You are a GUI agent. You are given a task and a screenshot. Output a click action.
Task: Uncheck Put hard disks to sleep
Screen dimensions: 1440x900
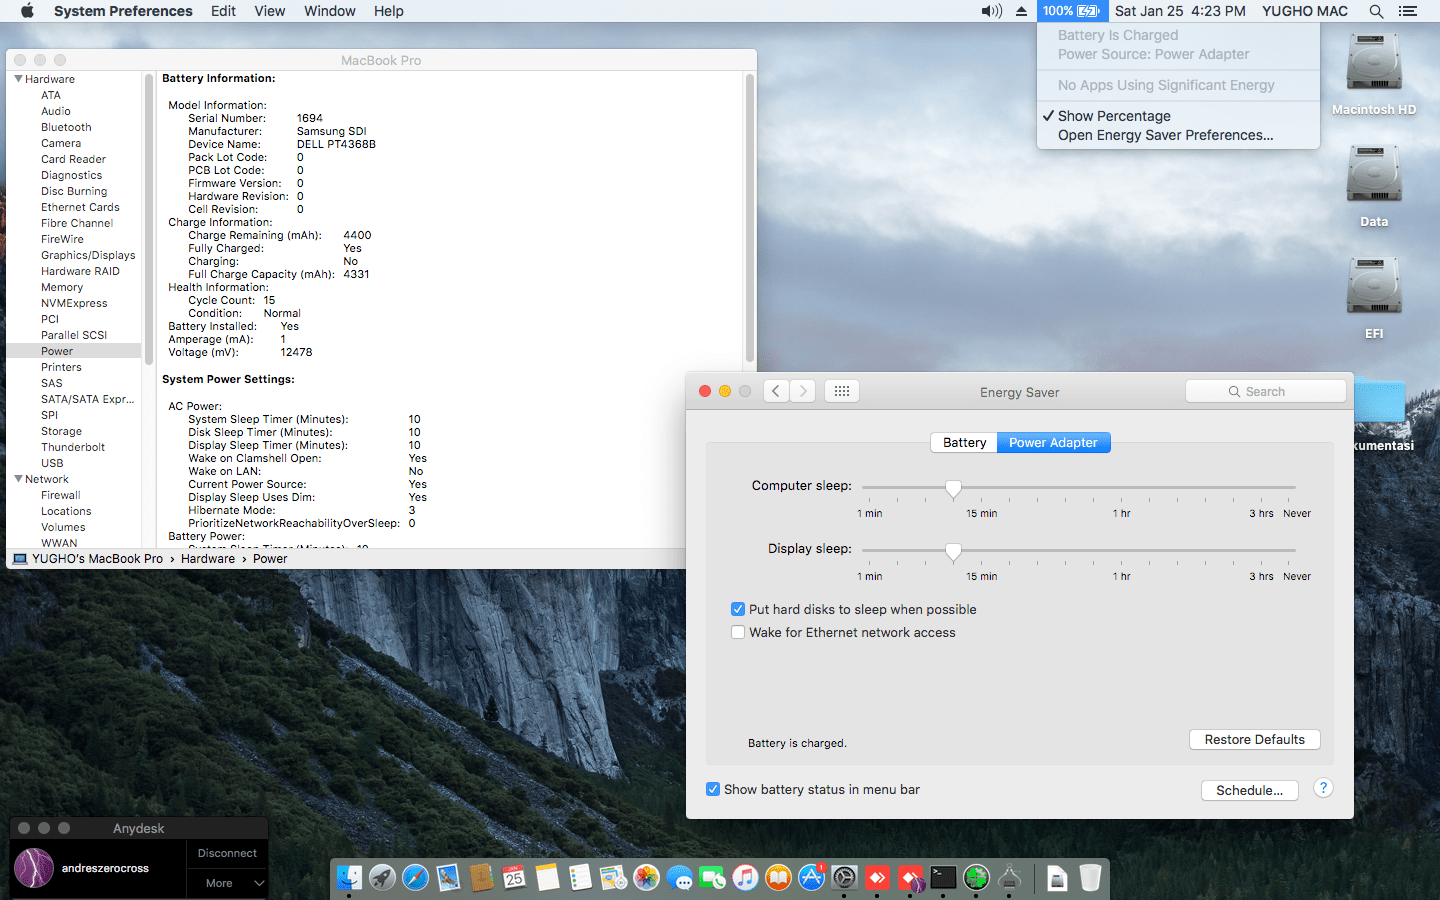pyautogui.click(x=738, y=609)
